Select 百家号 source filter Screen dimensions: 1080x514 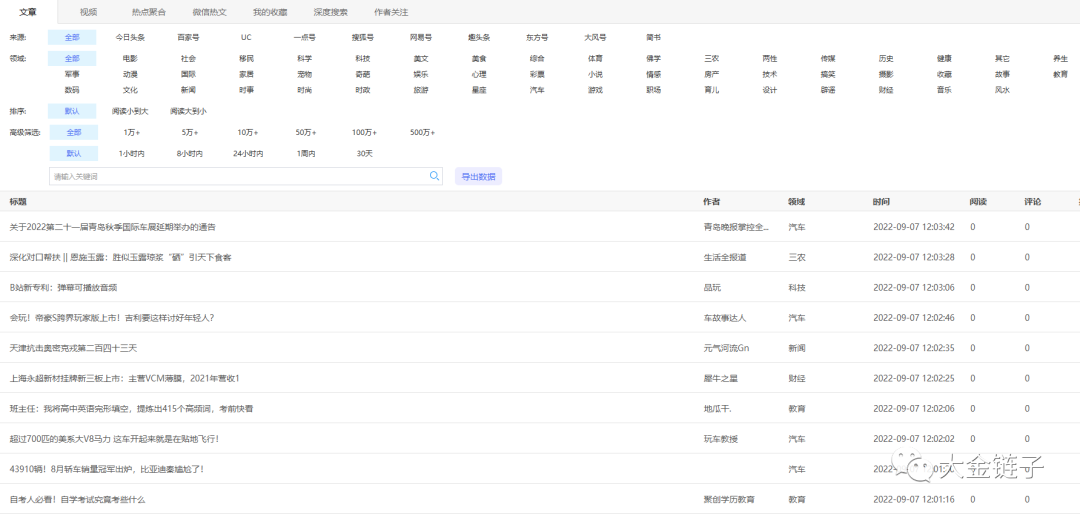(188, 37)
